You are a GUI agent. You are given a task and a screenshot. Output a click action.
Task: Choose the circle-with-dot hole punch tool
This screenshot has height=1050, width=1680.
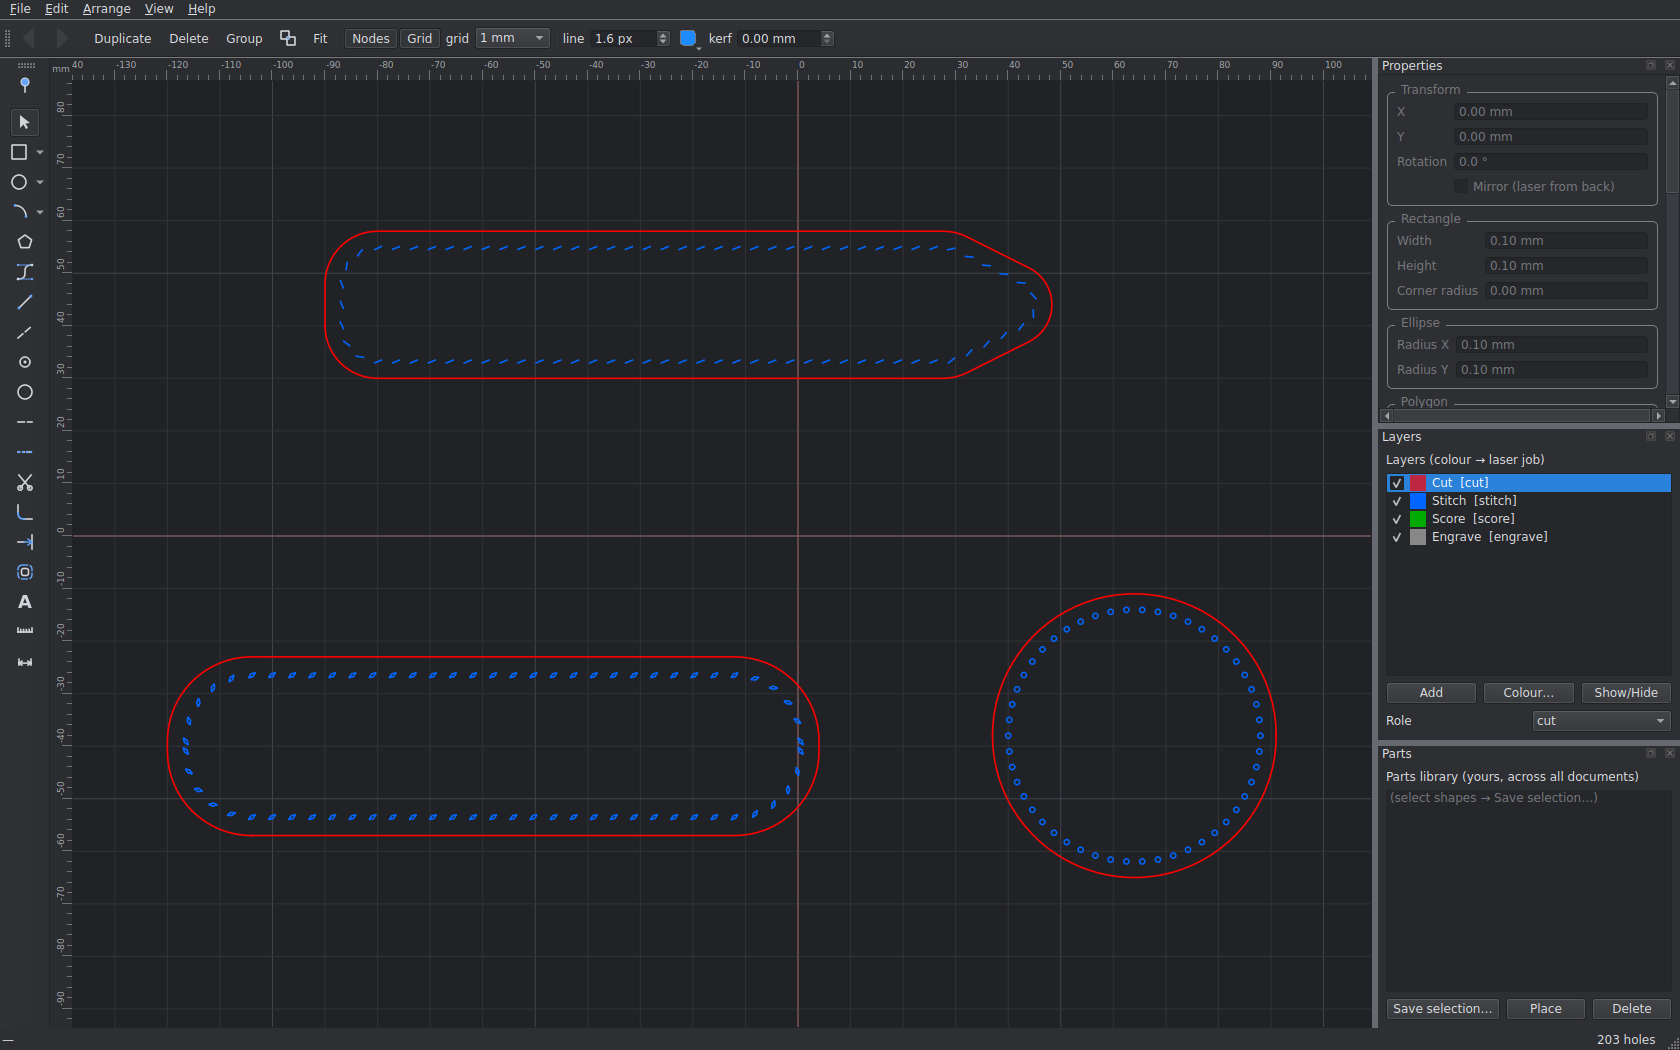tap(25, 362)
